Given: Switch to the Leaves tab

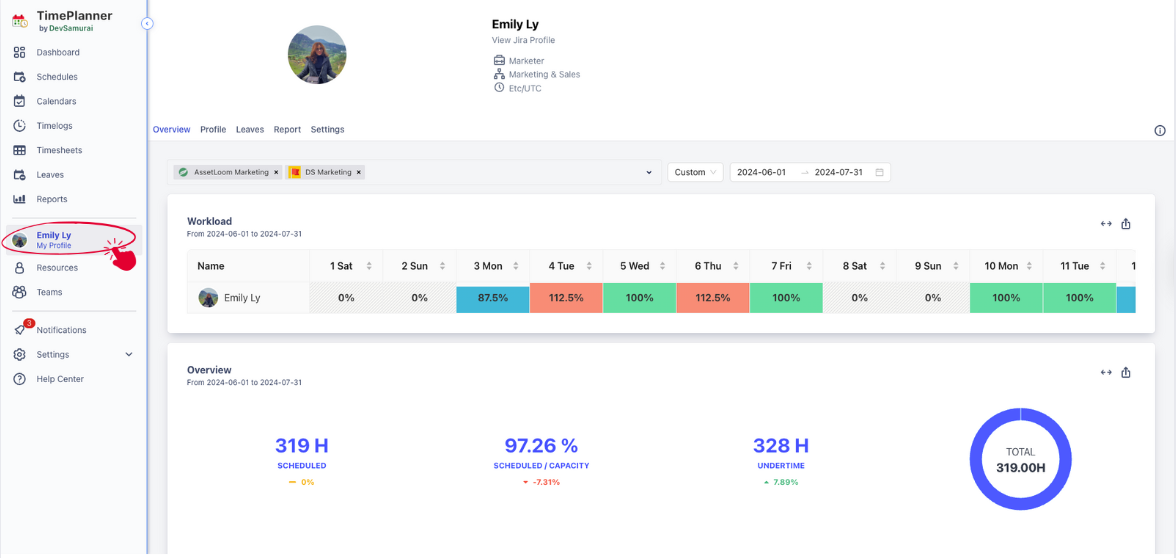Looking at the screenshot, I should [x=250, y=130].
